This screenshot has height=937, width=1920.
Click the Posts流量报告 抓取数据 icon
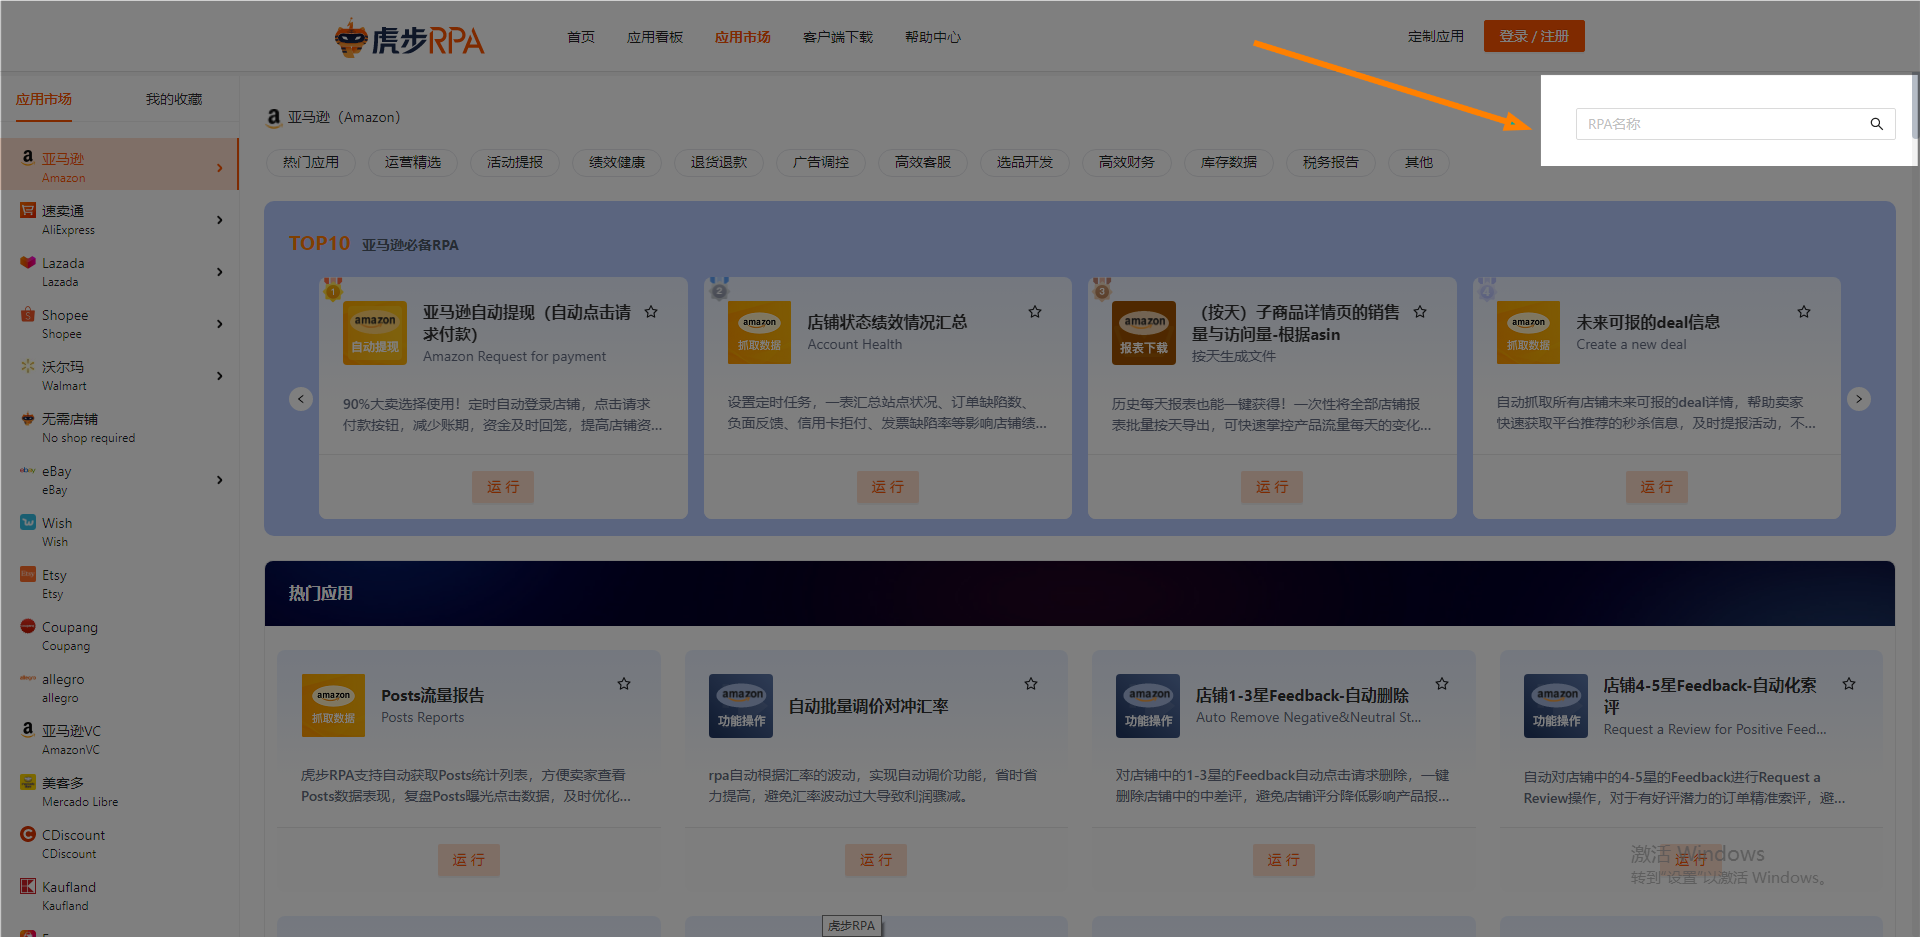333,705
